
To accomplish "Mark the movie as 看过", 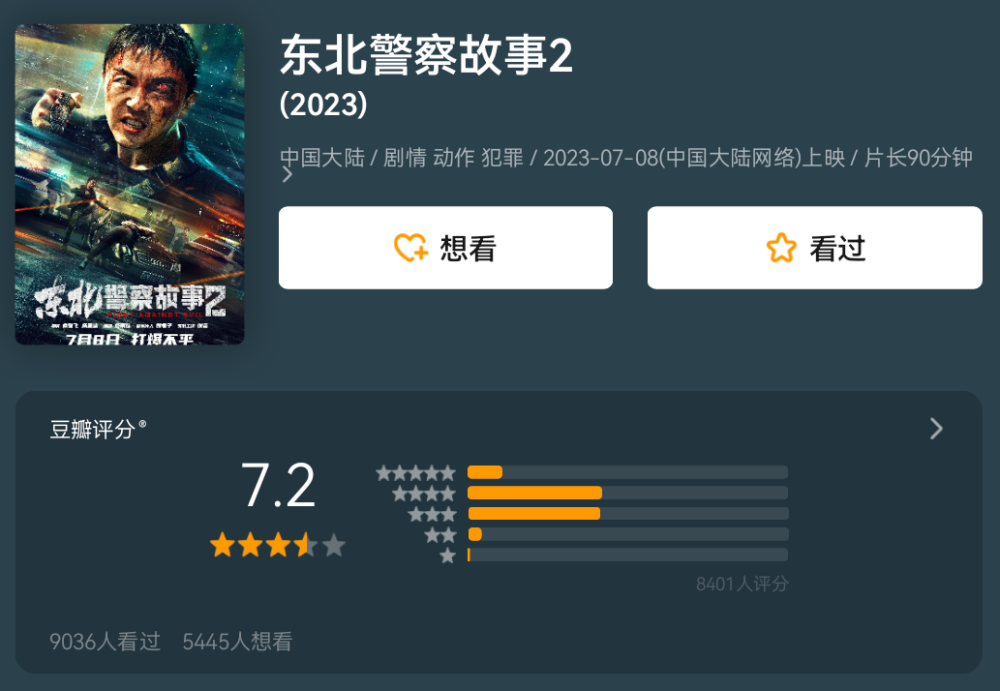I will point(814,248).
